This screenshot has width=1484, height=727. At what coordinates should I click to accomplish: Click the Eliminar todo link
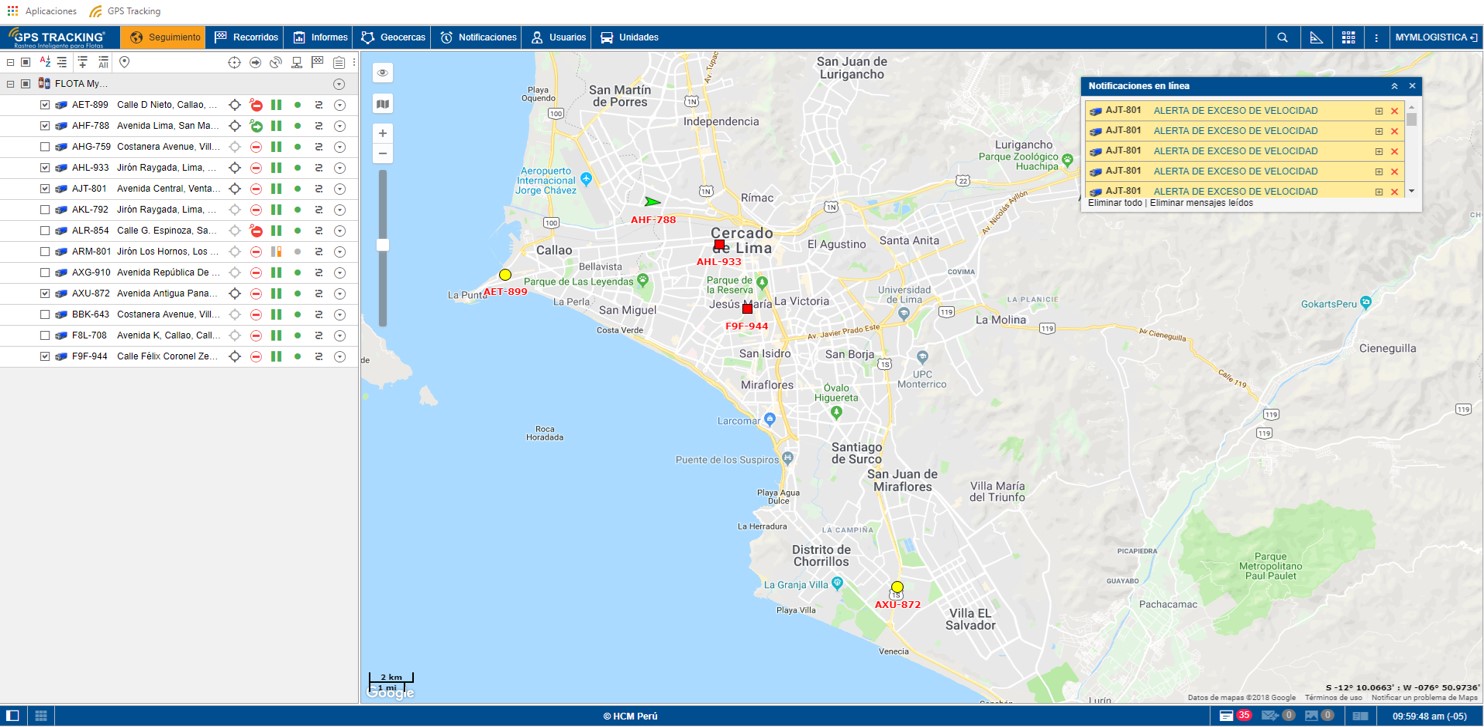[1115, 203]
